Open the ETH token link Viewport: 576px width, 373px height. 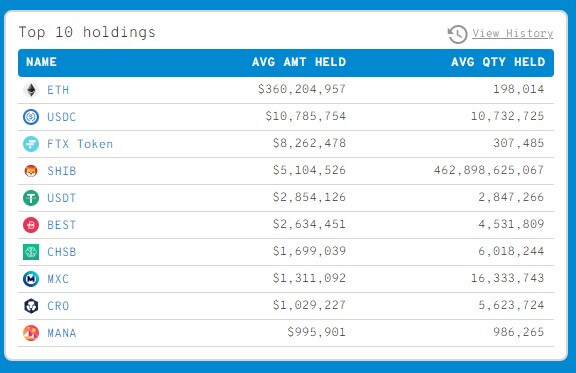[58, 90]
